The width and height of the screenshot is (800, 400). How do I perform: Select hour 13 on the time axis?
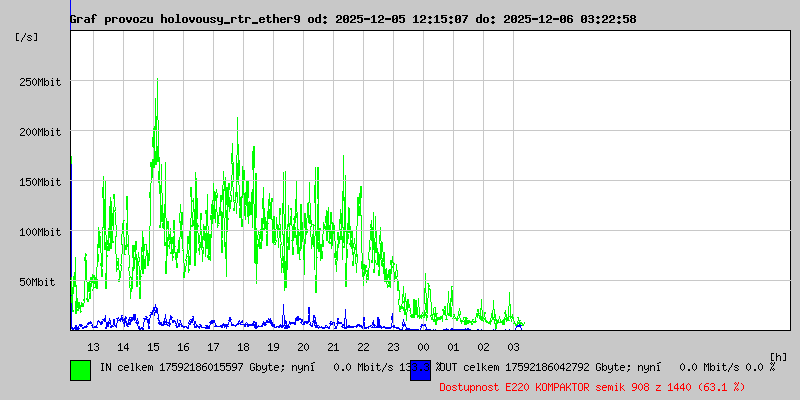(x=93, y=346)
